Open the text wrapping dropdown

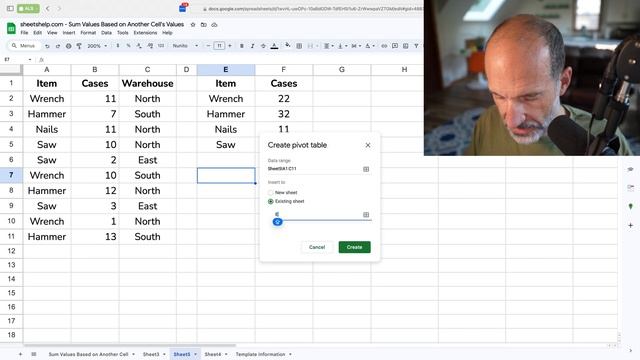(x=356, y=46)
